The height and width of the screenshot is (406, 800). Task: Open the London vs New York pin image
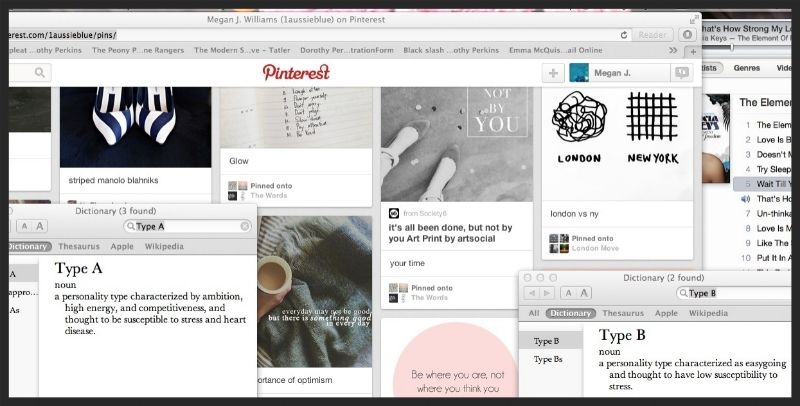617,144
